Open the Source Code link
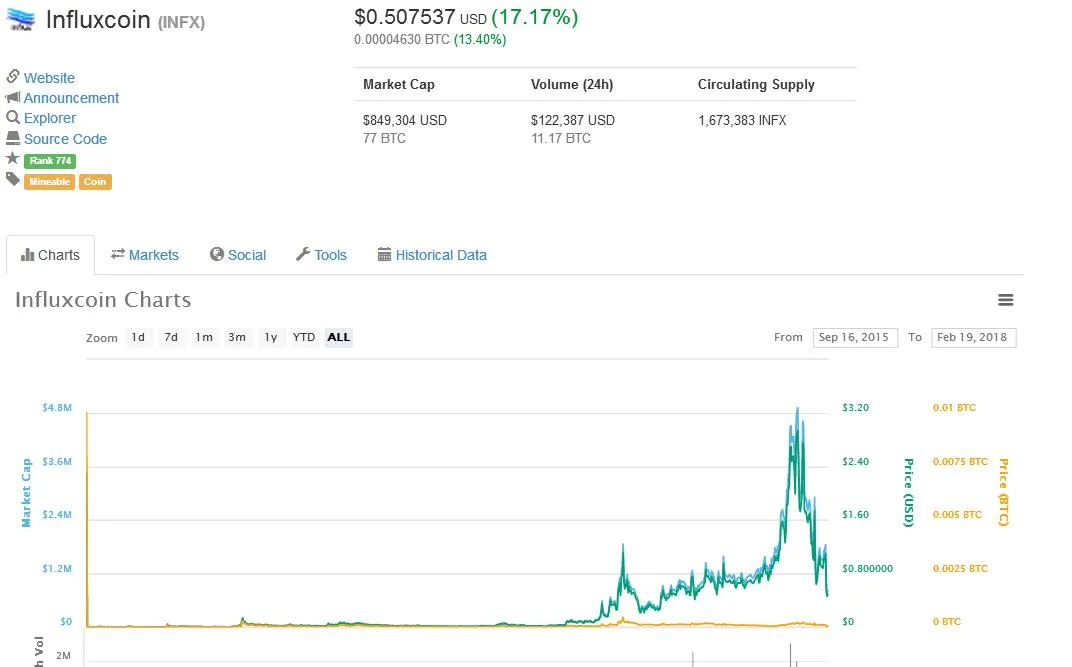Screen dimensions: 1072x667 pos(66,139)
